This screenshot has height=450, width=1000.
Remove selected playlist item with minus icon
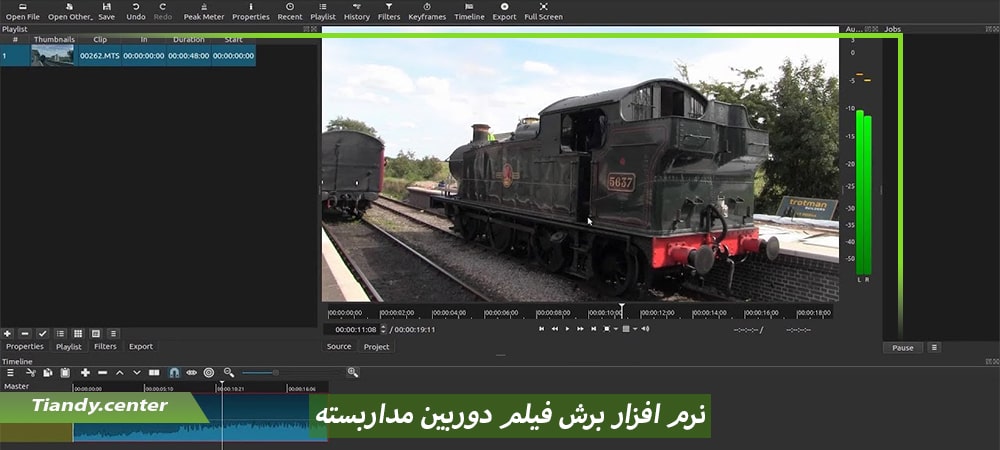pos(25,333)
